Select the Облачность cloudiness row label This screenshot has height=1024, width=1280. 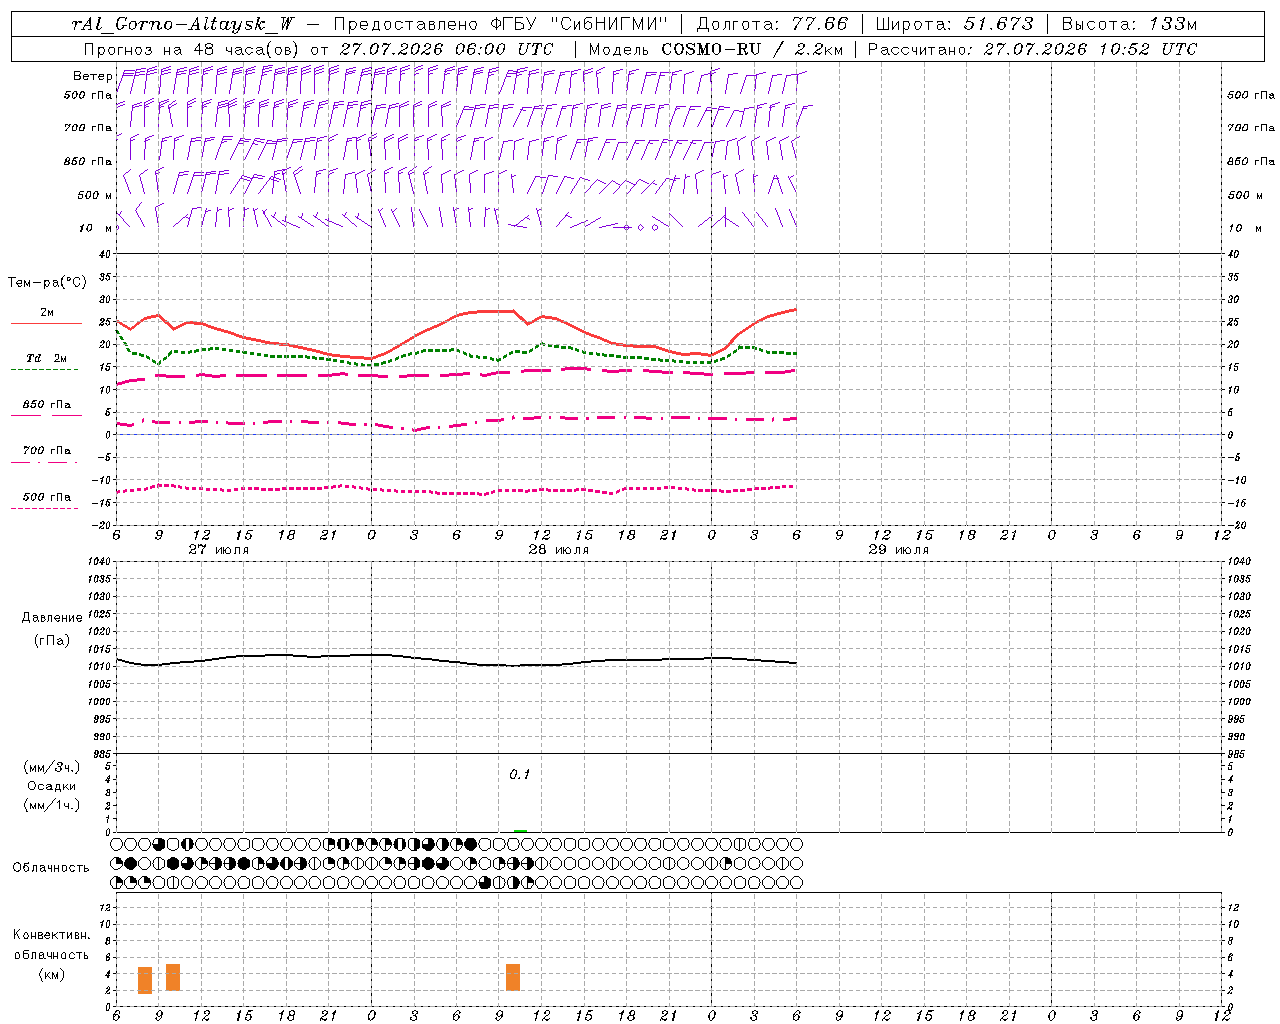tap(51, 867)
